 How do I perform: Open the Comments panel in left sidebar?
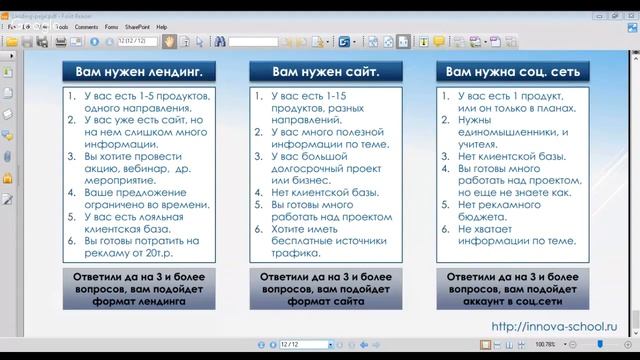(8, 136)
